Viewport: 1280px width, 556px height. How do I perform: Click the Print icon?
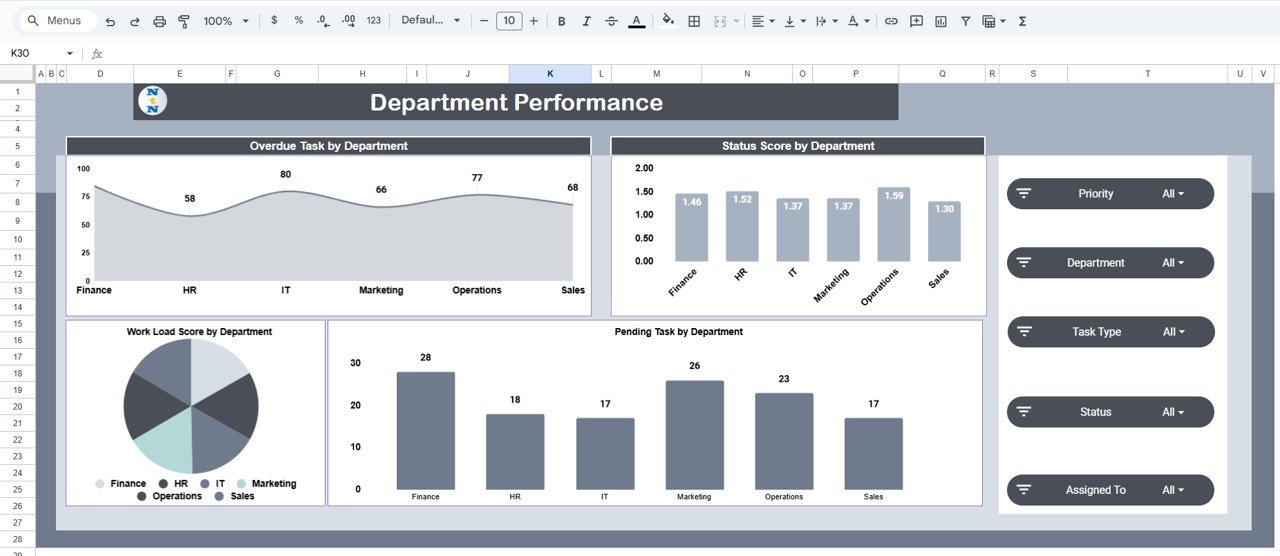coord(159,21)
